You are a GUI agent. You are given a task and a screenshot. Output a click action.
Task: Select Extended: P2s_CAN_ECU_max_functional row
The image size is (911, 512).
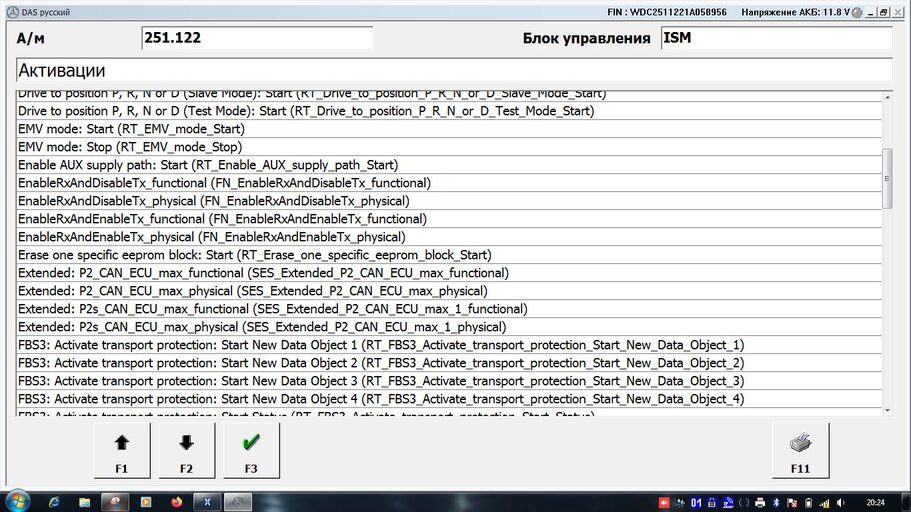pos(449,309)
